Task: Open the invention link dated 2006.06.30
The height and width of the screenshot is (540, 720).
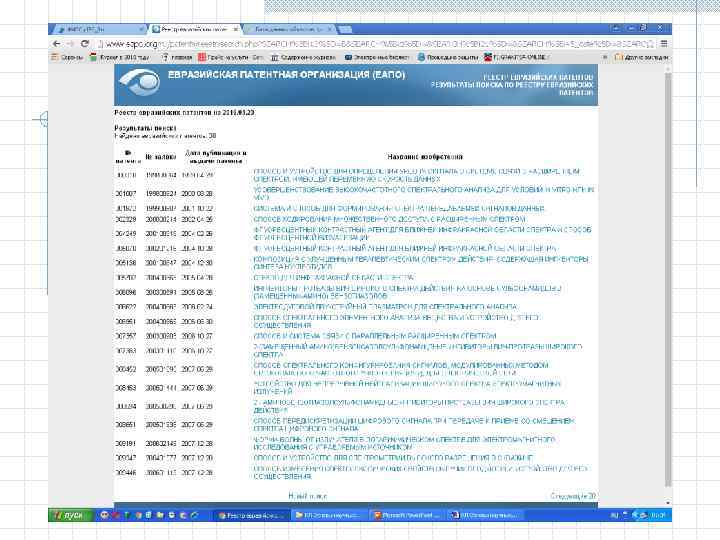Action: click(396, 321)
